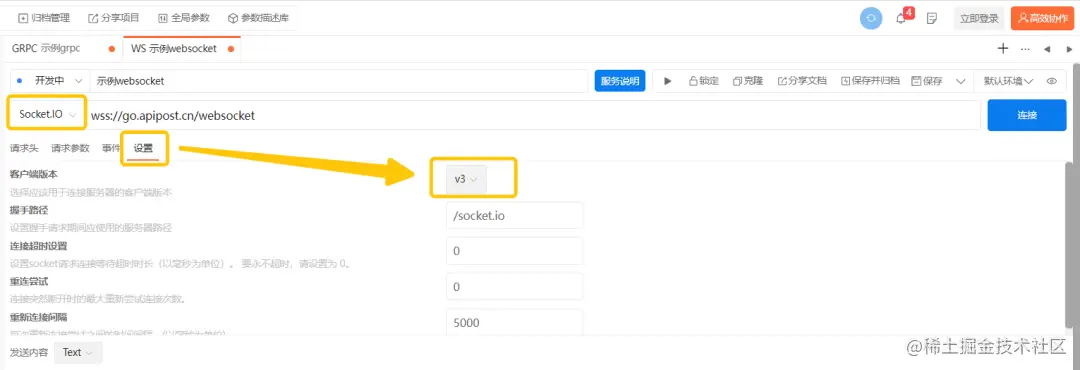Open the notifications bell with badge
The width and height of the screenshot is (1080, 370).
902,18
